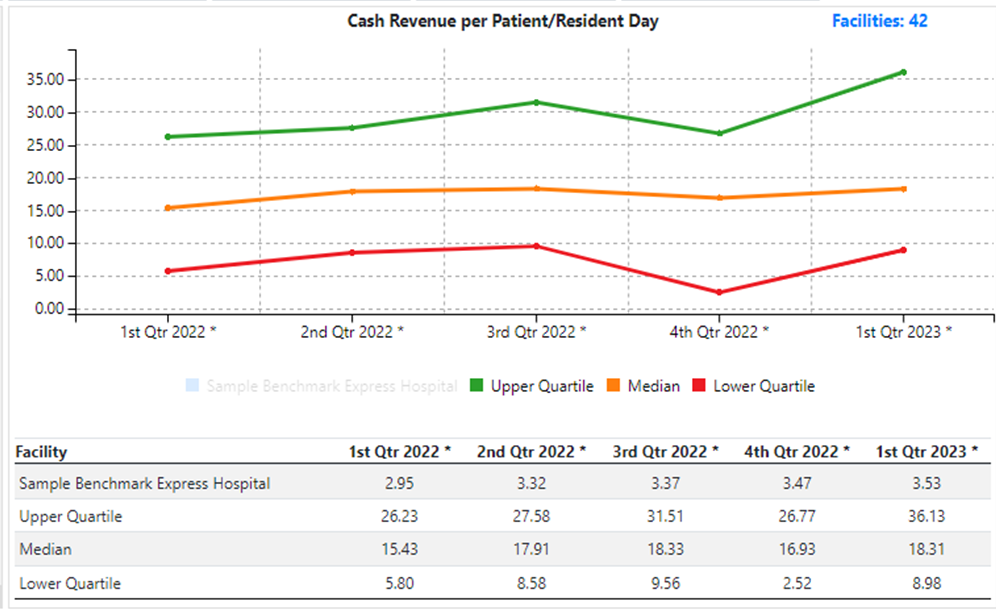Click the 2nd Qtr 2022 * table column header

pyautogui.click(x=532, y=452)
